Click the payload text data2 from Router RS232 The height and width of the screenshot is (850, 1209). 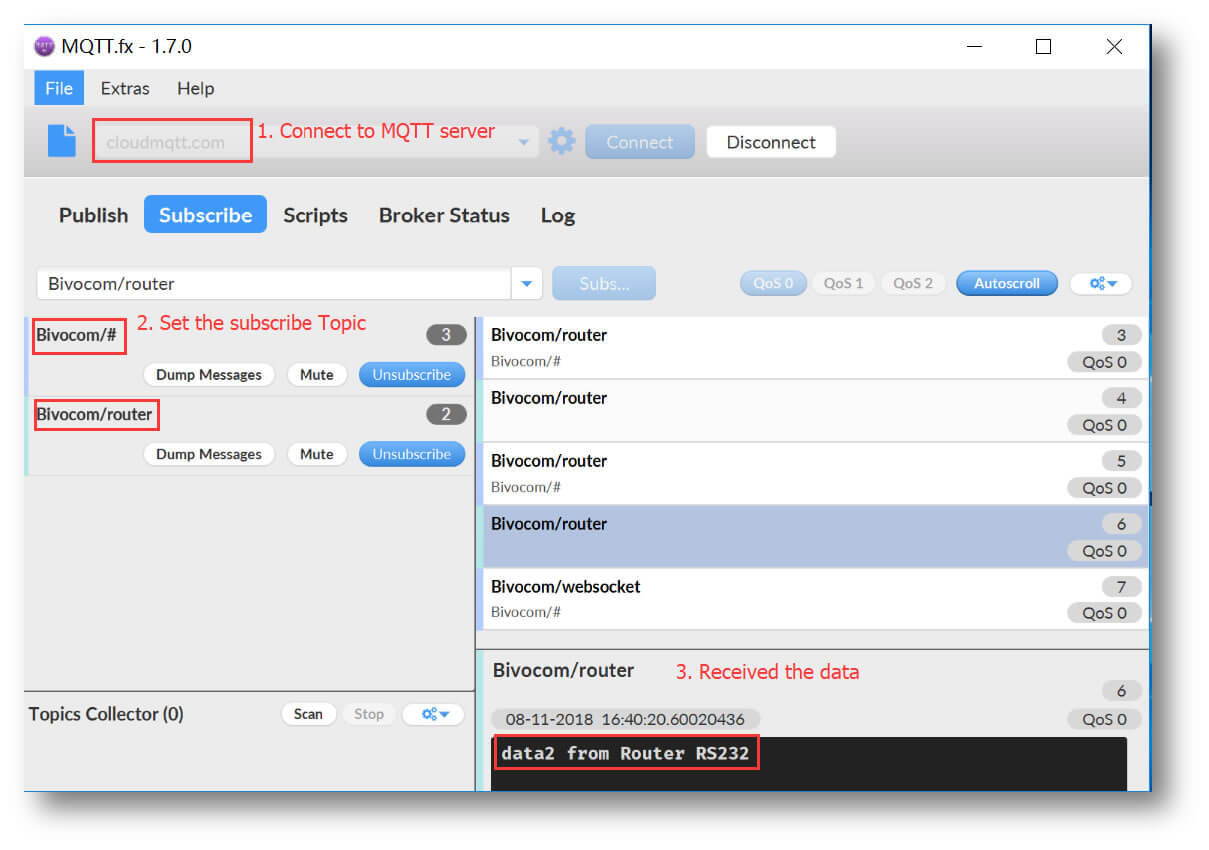(625, 753)
